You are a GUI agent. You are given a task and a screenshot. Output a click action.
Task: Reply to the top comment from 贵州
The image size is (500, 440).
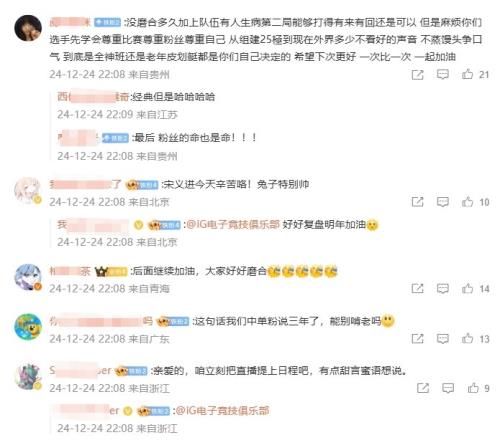(x=443, y=74)
